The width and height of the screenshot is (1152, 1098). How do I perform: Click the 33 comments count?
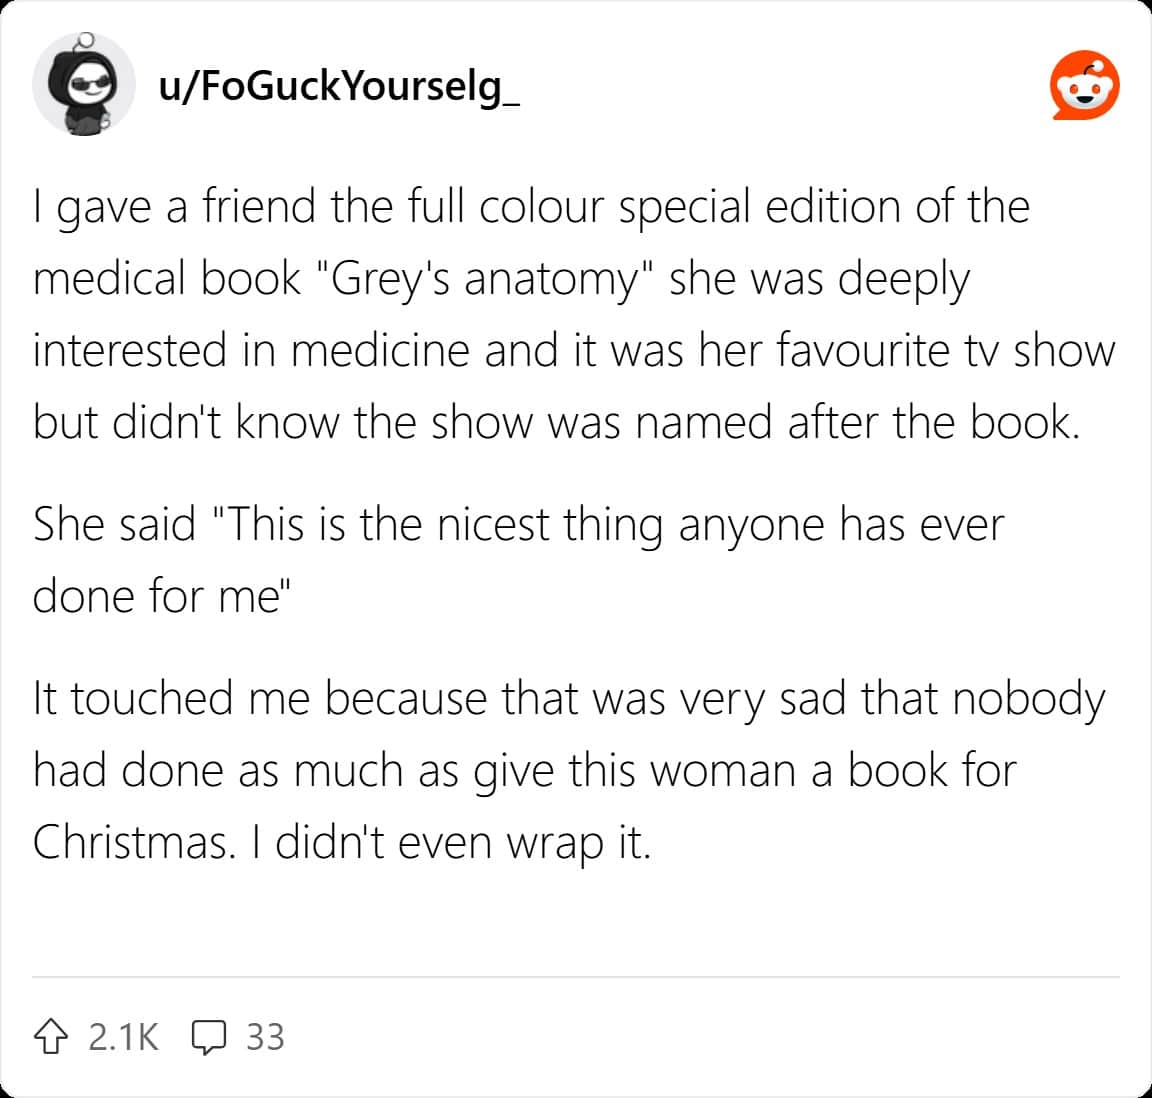click(265, 1037)
